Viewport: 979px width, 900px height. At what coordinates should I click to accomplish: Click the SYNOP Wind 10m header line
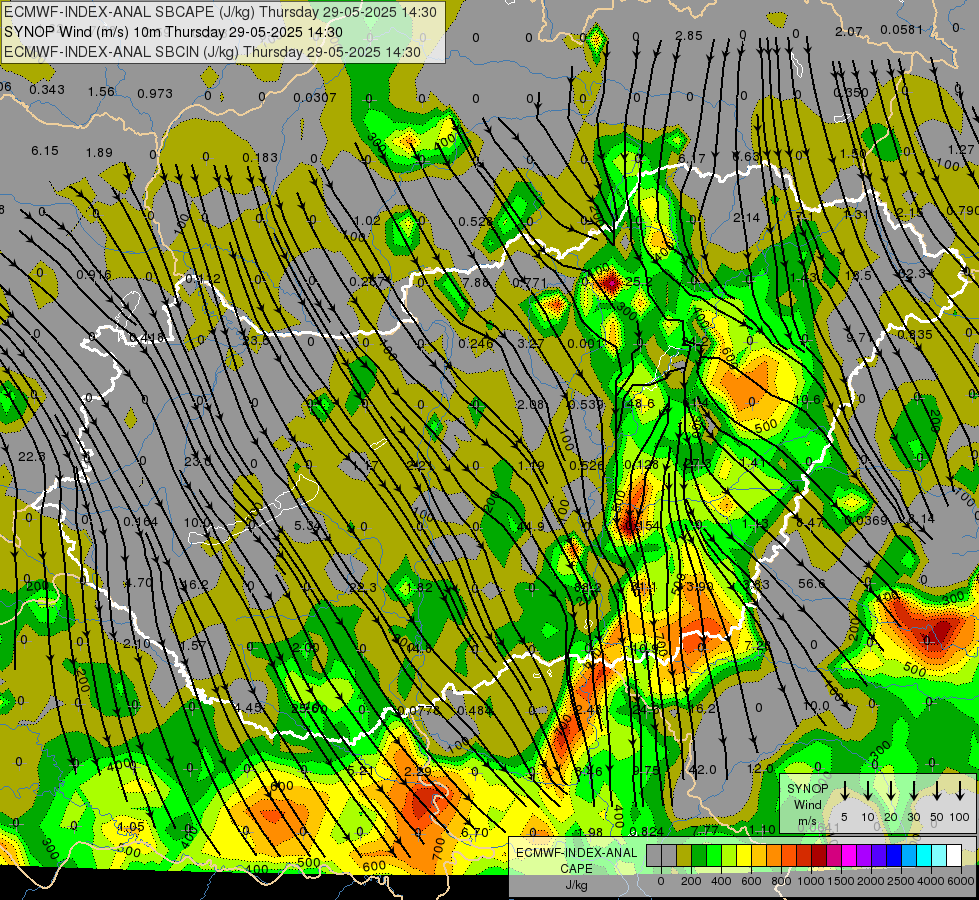[x=173, y=32]
